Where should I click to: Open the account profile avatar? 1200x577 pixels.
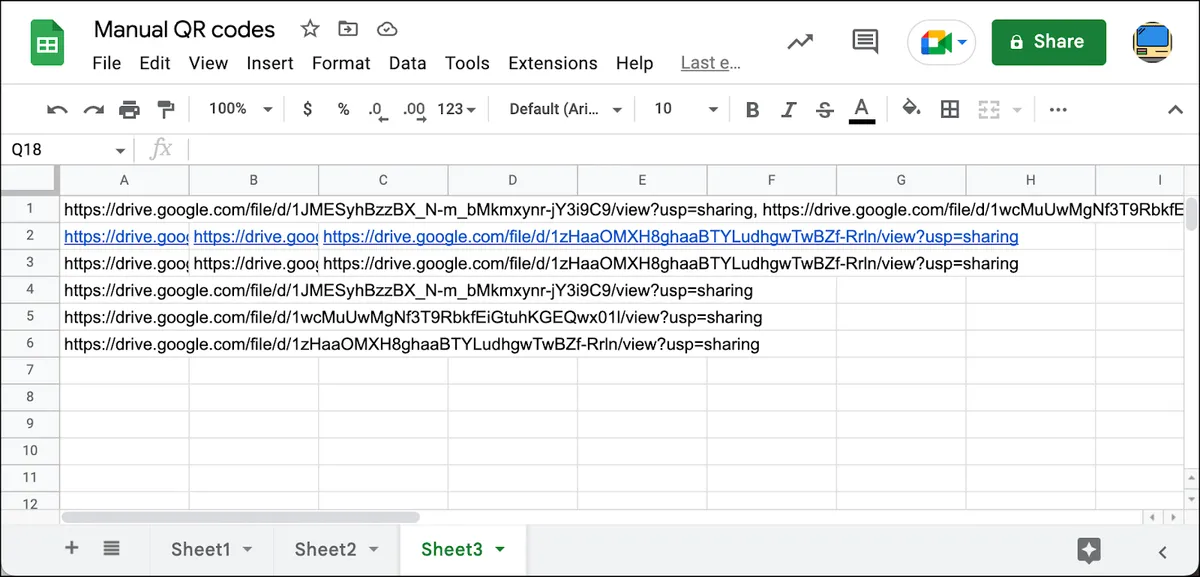(x=1152, y=42)
